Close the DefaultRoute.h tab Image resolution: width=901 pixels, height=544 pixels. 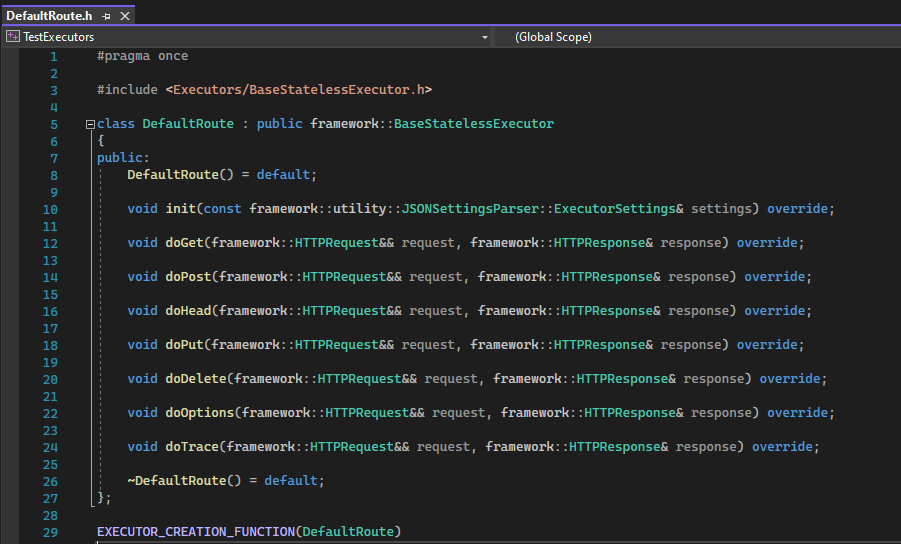pos(125,16)
